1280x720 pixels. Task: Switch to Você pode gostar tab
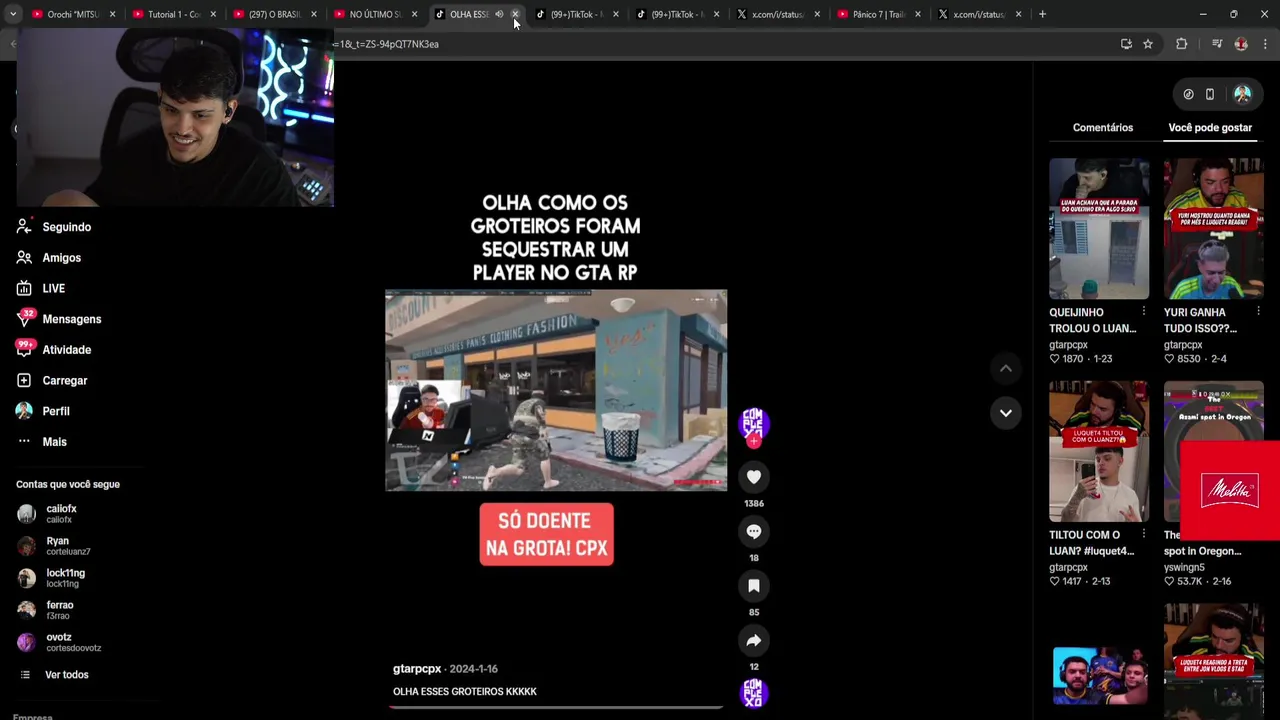point(1210,128)
